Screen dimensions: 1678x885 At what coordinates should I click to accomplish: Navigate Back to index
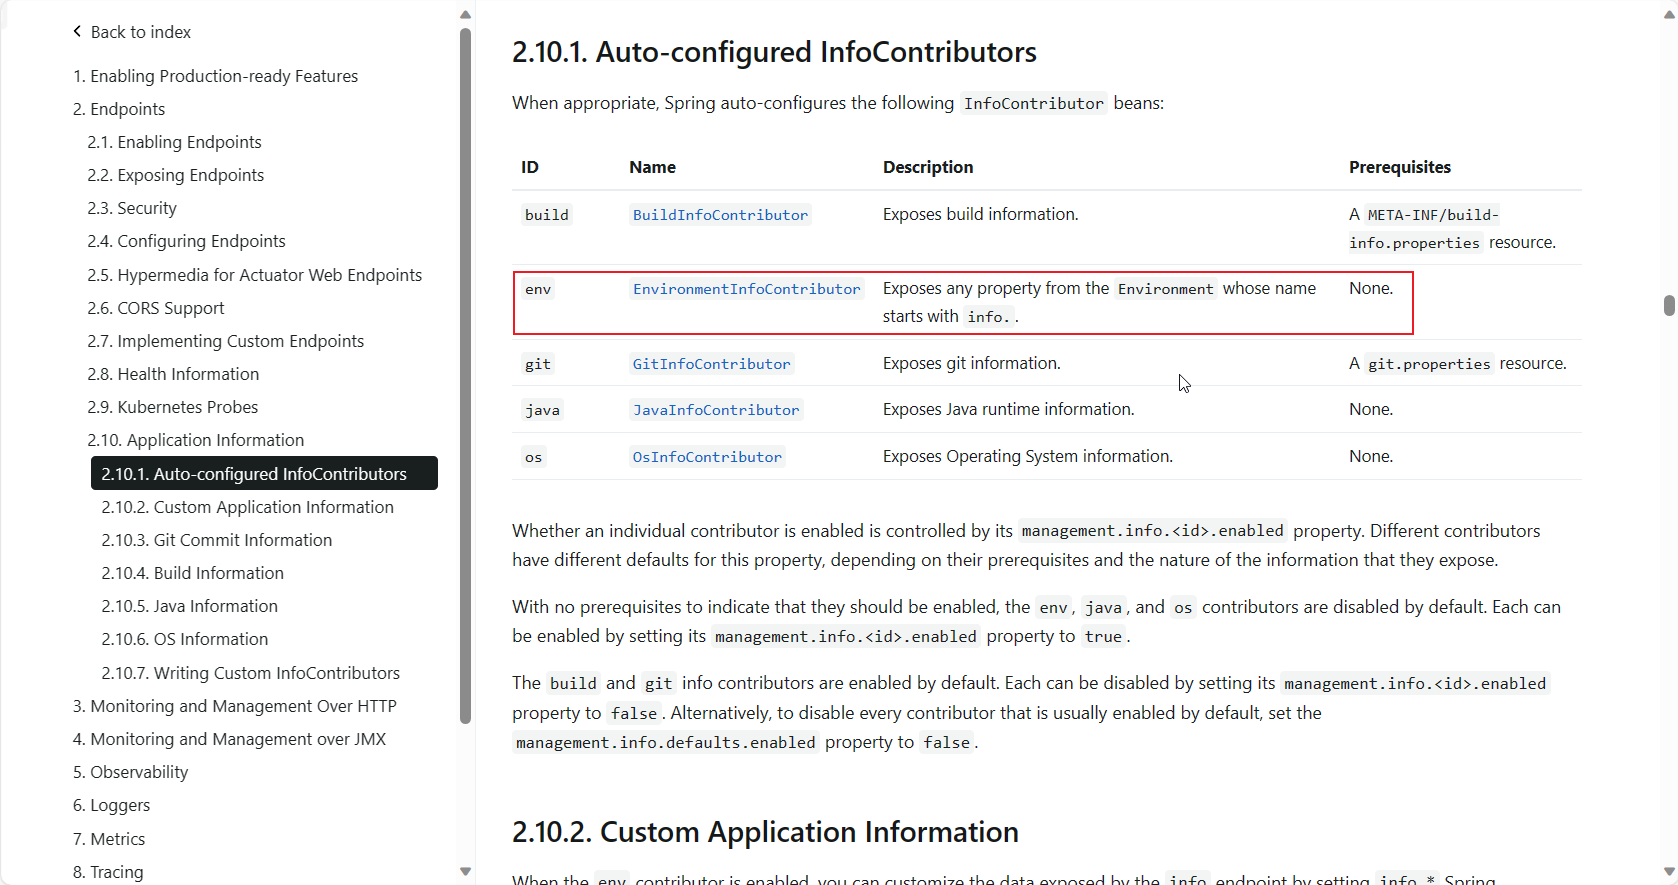pos(141,31)
